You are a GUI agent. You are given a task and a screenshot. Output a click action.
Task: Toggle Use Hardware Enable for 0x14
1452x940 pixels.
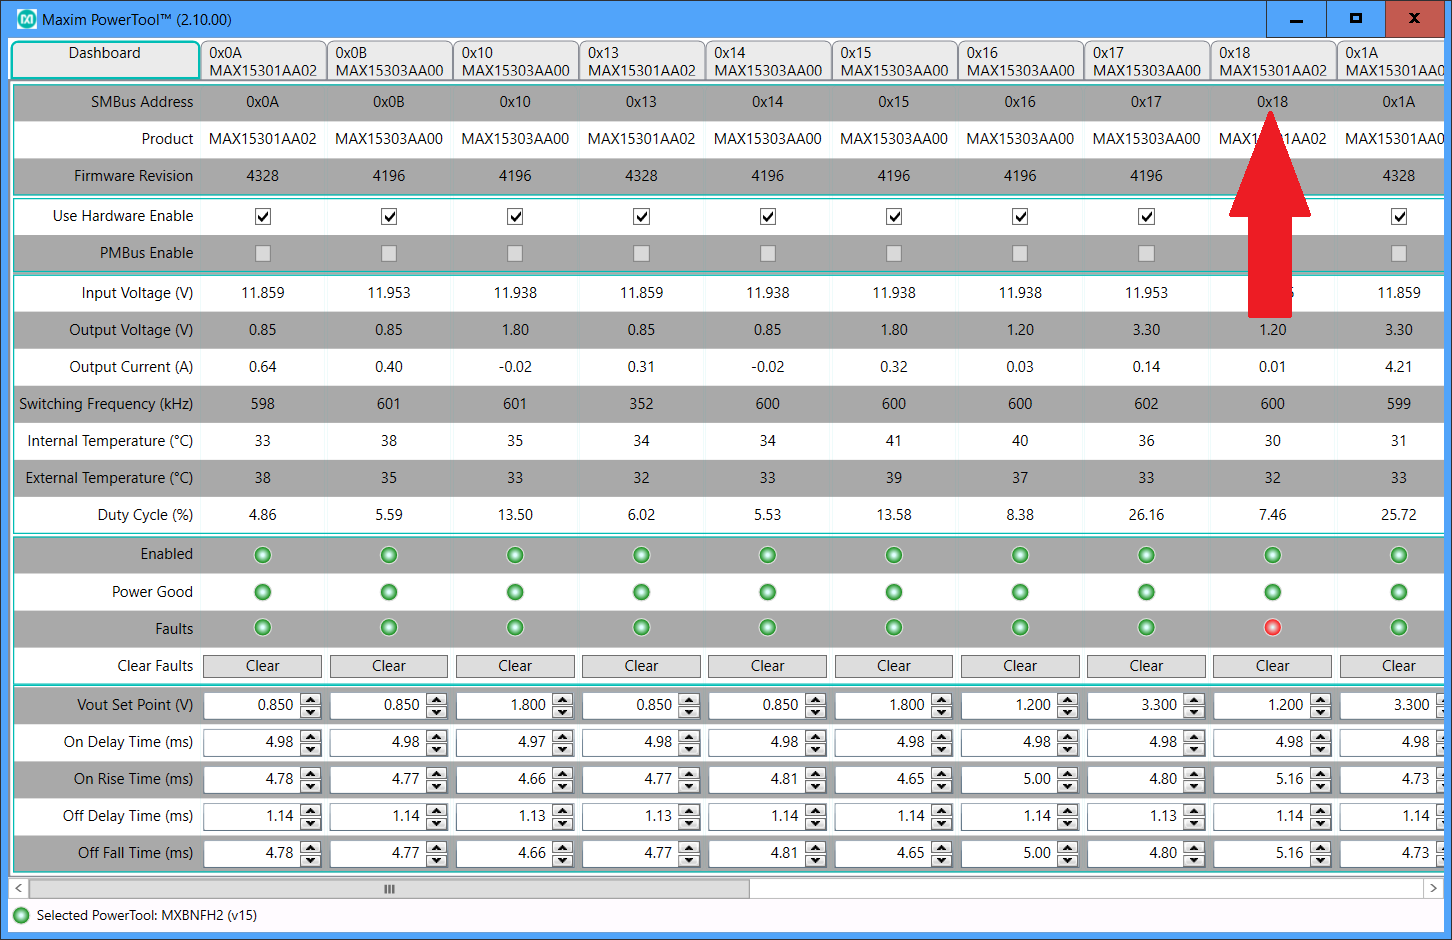(x=768, y=216)
